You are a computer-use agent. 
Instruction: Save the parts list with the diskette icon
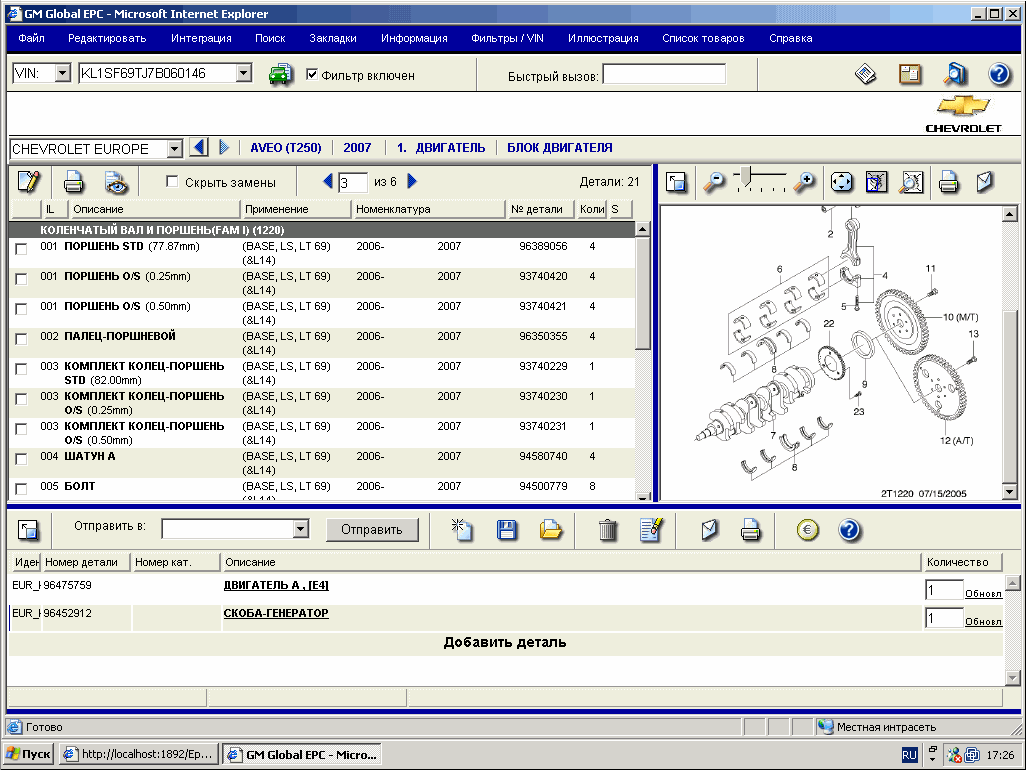(x=507, y=530)
